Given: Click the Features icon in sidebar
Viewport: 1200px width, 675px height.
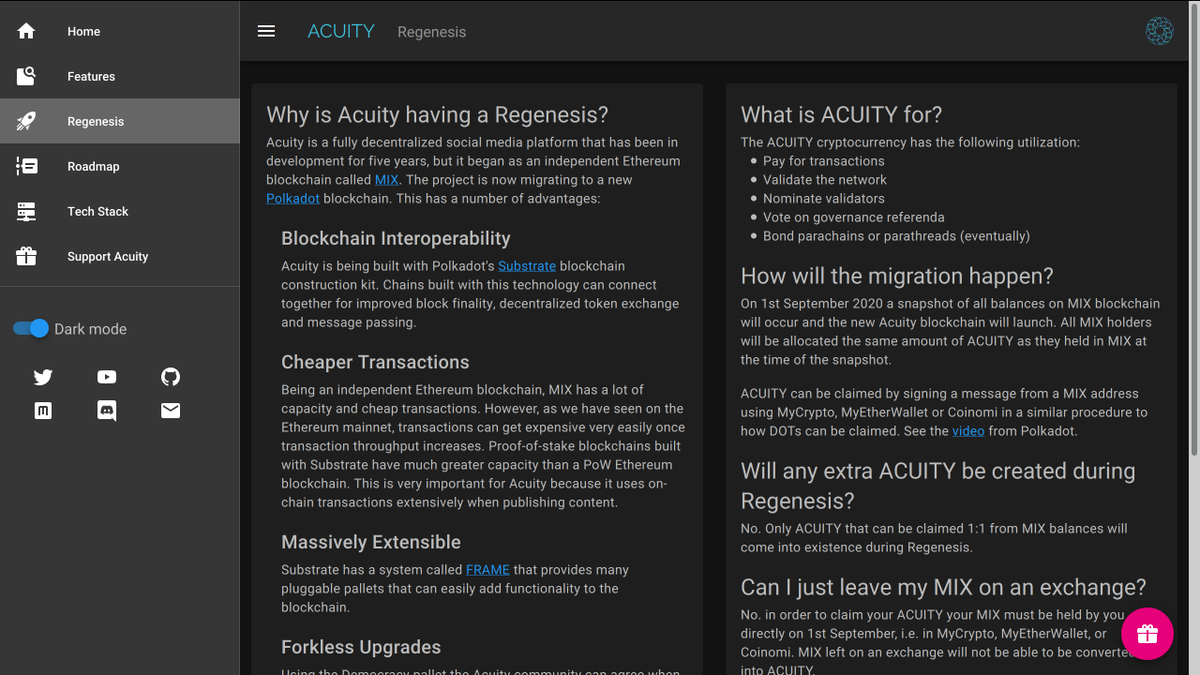Looking at the screenshot, I should (x=27, y=76).
